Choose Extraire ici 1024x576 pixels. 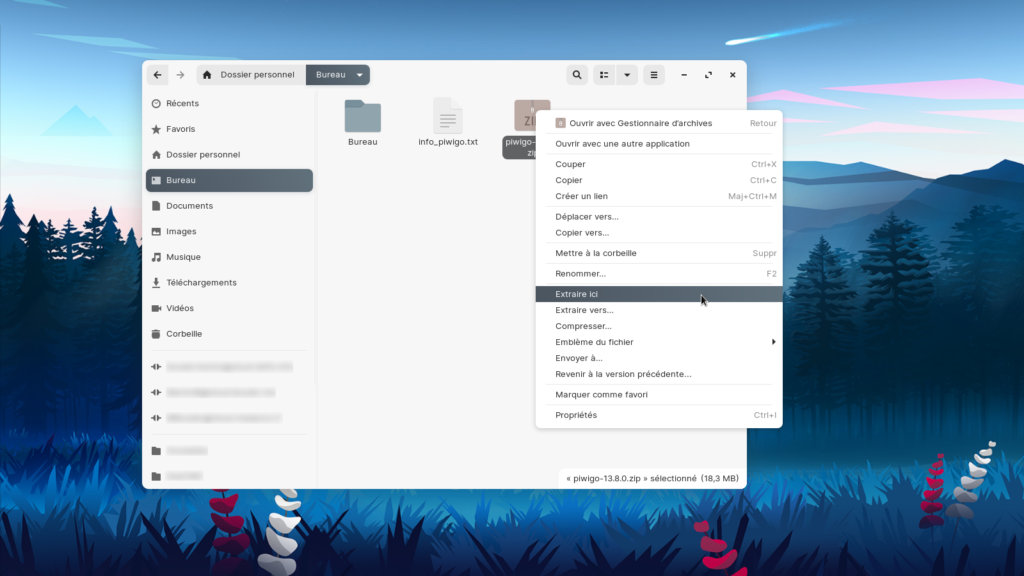pyautogui.click(x=659, y=295)
